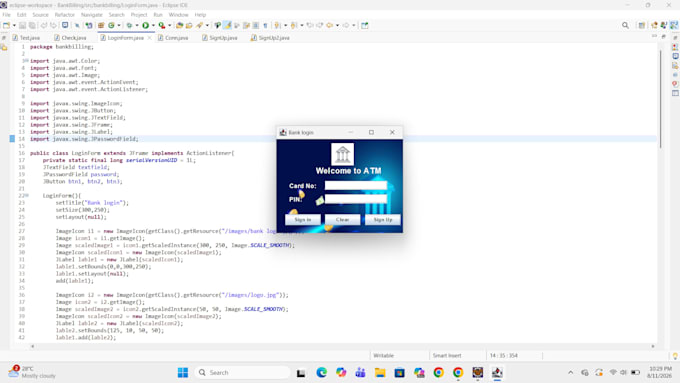Click the New Java Class icon
This screenshot has width=680, height=383.
[x=111, y=26]
